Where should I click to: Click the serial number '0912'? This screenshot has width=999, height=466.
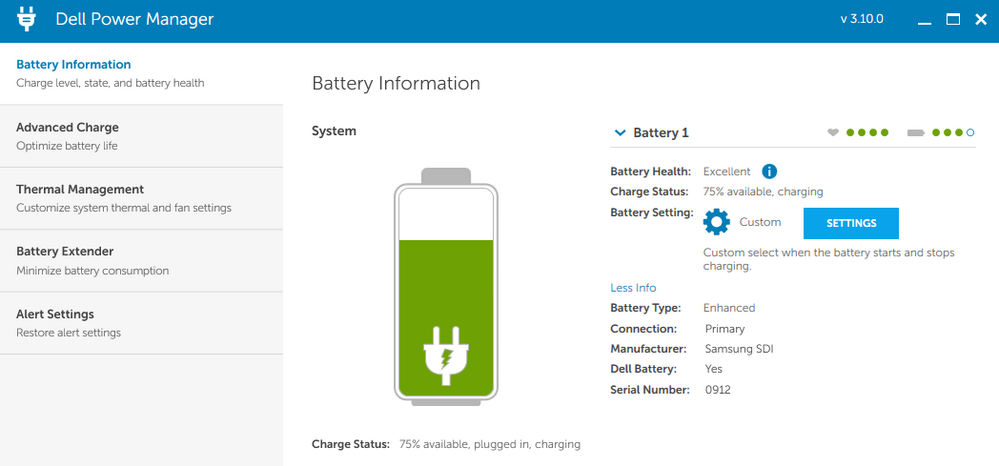[718, 390]
